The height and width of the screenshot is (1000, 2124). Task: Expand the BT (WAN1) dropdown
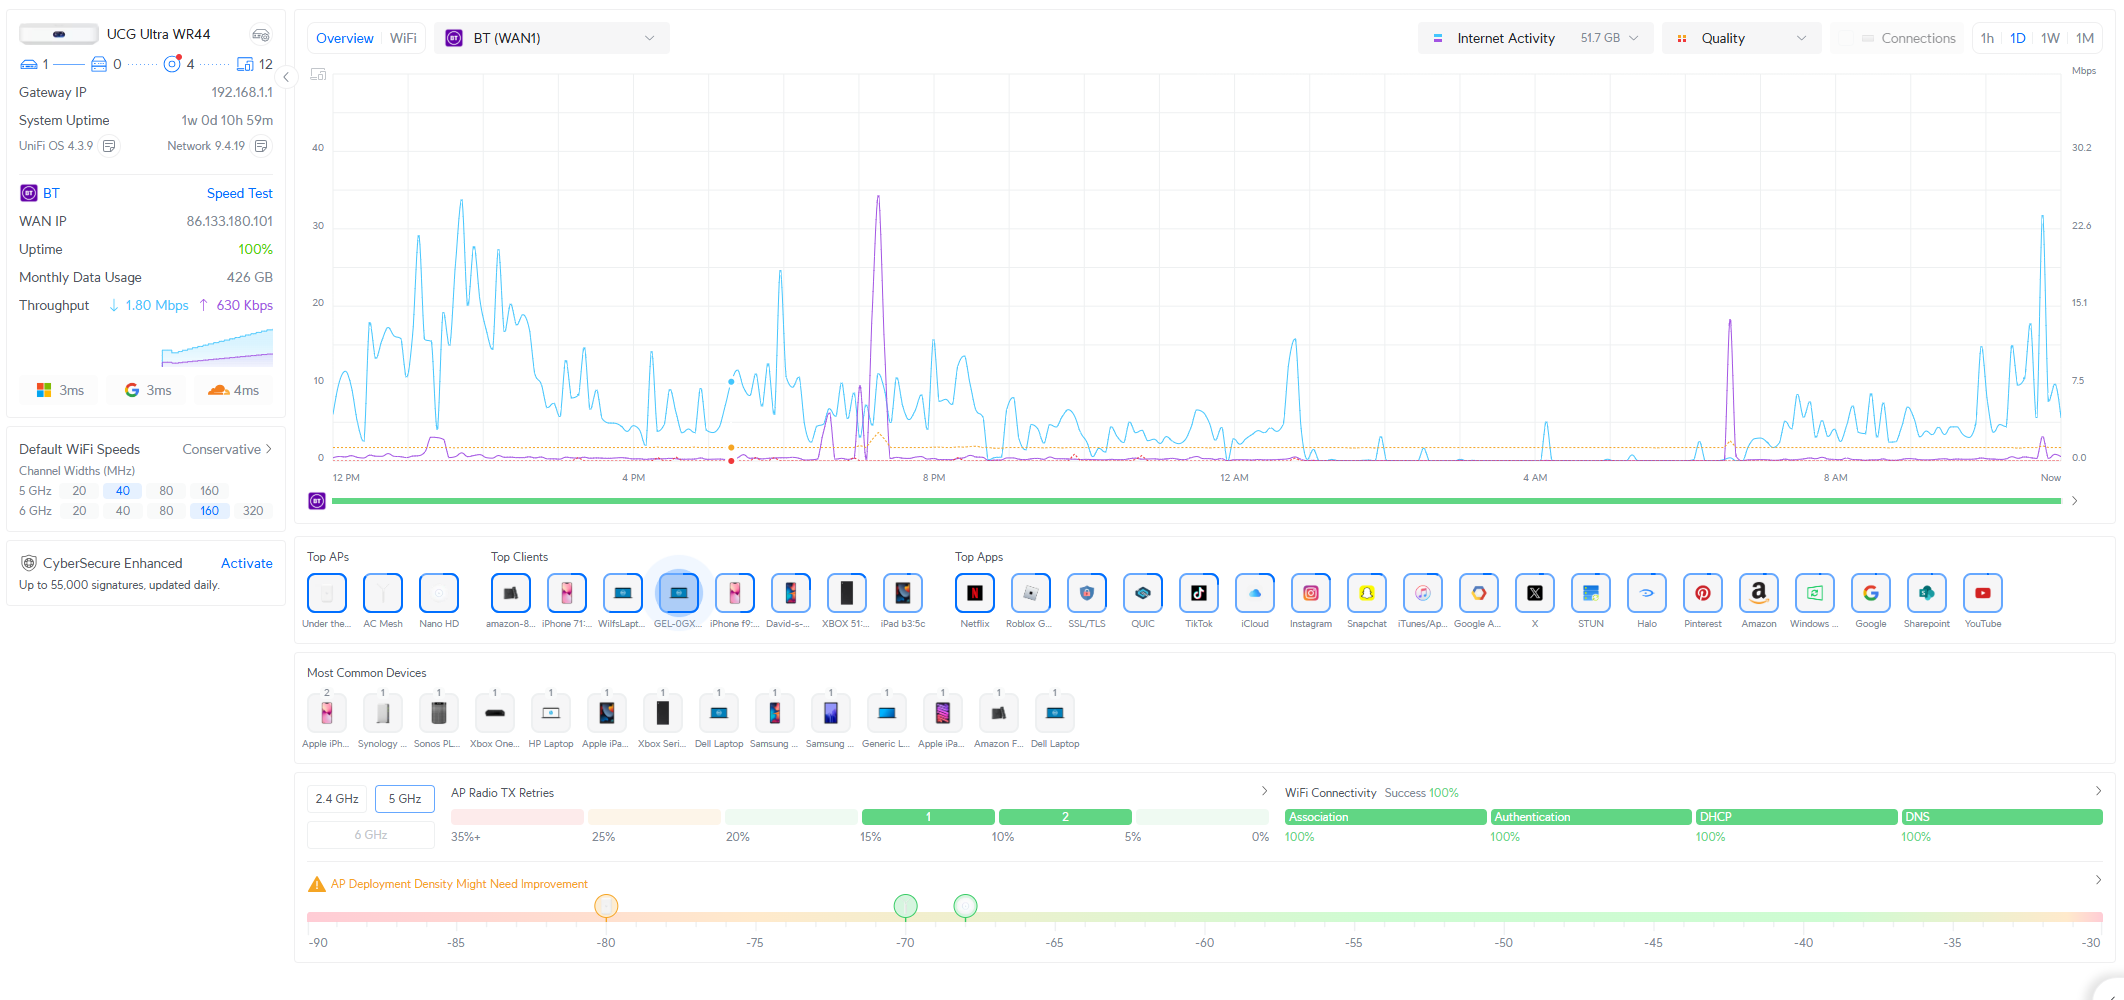click(x=552, y=38)
